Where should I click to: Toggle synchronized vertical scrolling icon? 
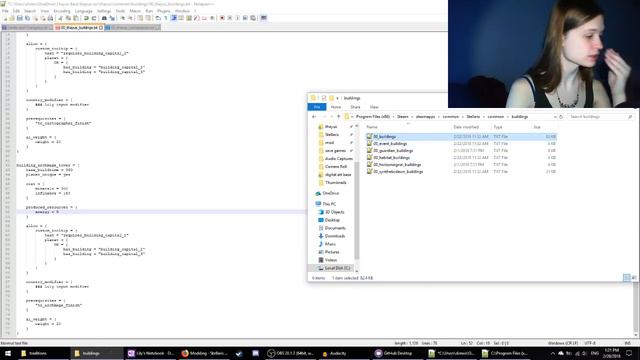pyautogui.click(x=140, y=18)
